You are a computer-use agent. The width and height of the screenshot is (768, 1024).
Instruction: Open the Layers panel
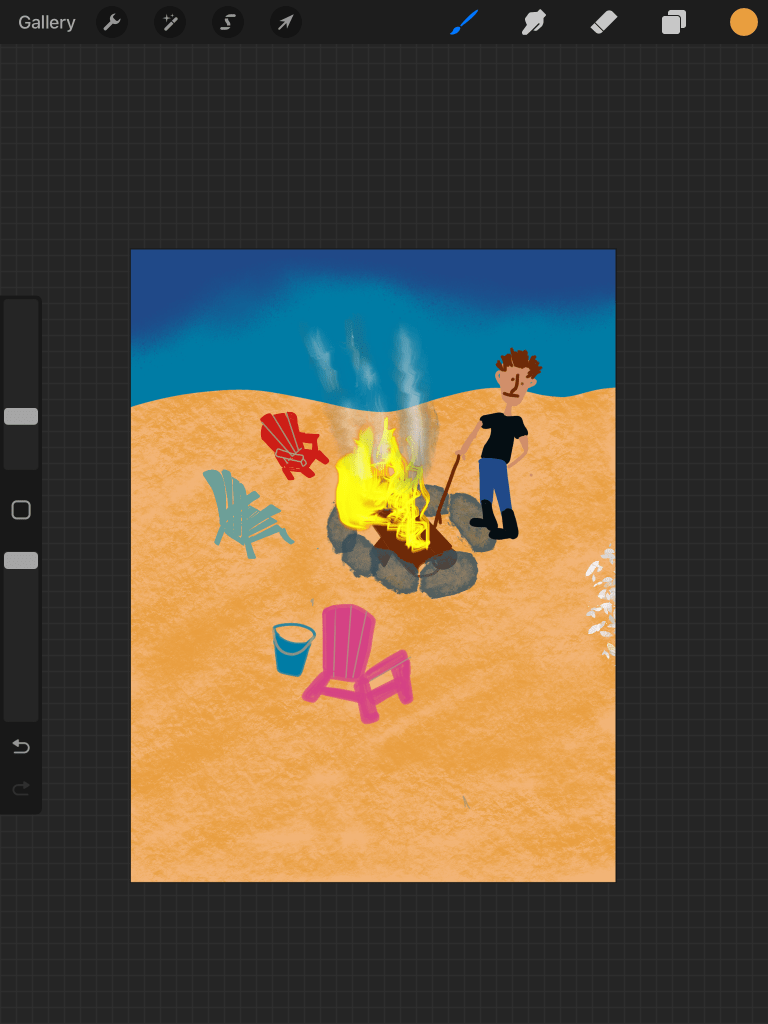pyautogui.click(x=674, y=22)
